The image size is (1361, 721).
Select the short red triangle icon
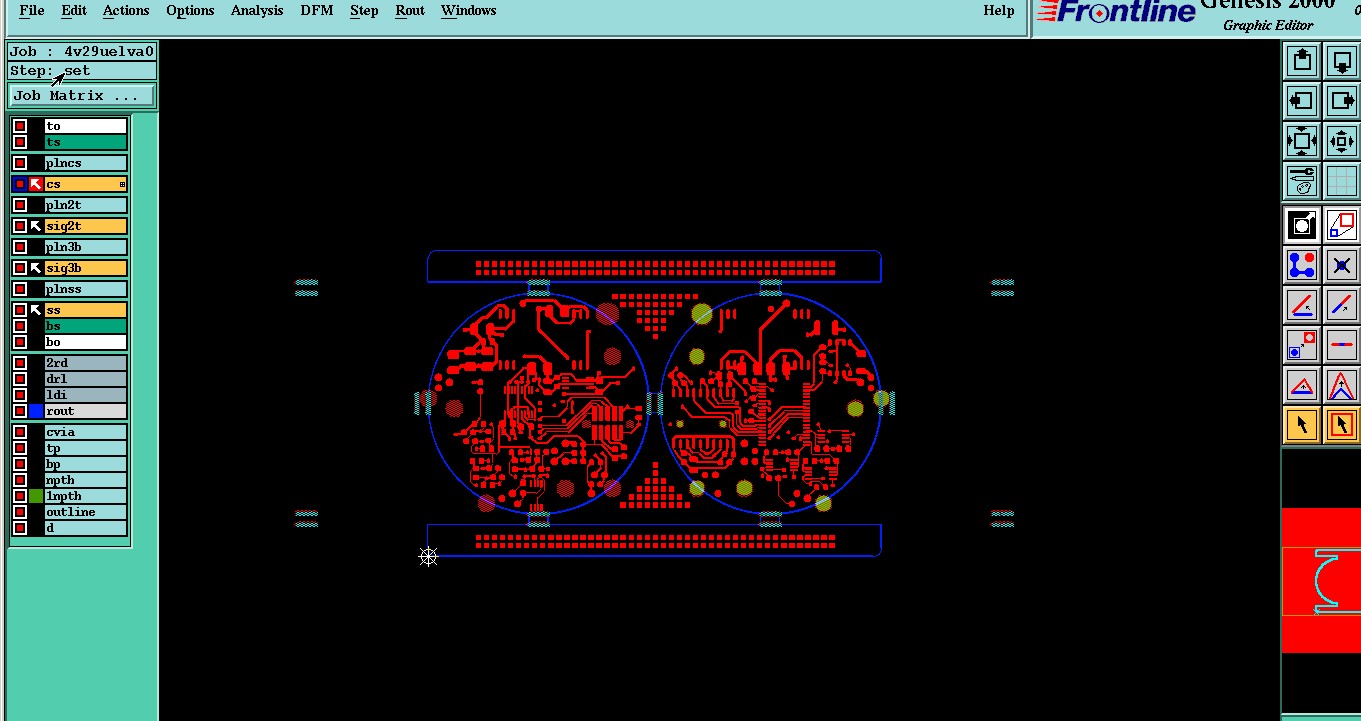pyautogui.click(x=1302, y=385)
